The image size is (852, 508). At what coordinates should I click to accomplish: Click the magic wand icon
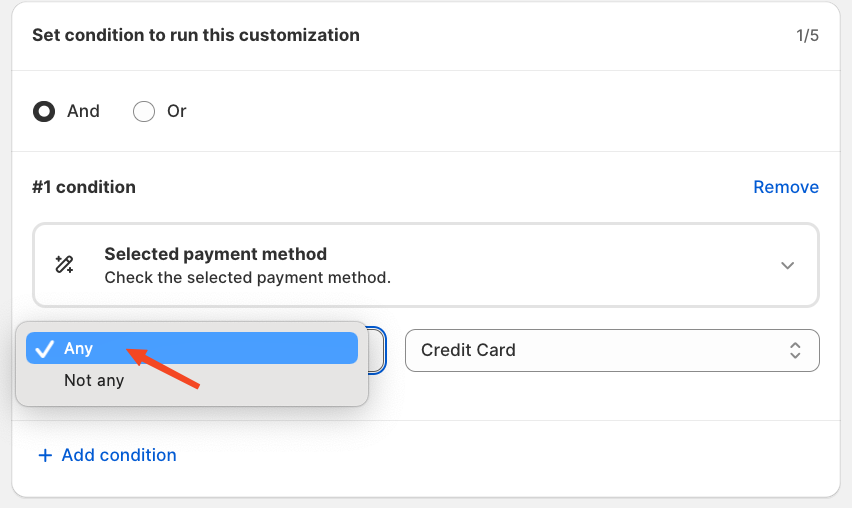click(65, 265)
